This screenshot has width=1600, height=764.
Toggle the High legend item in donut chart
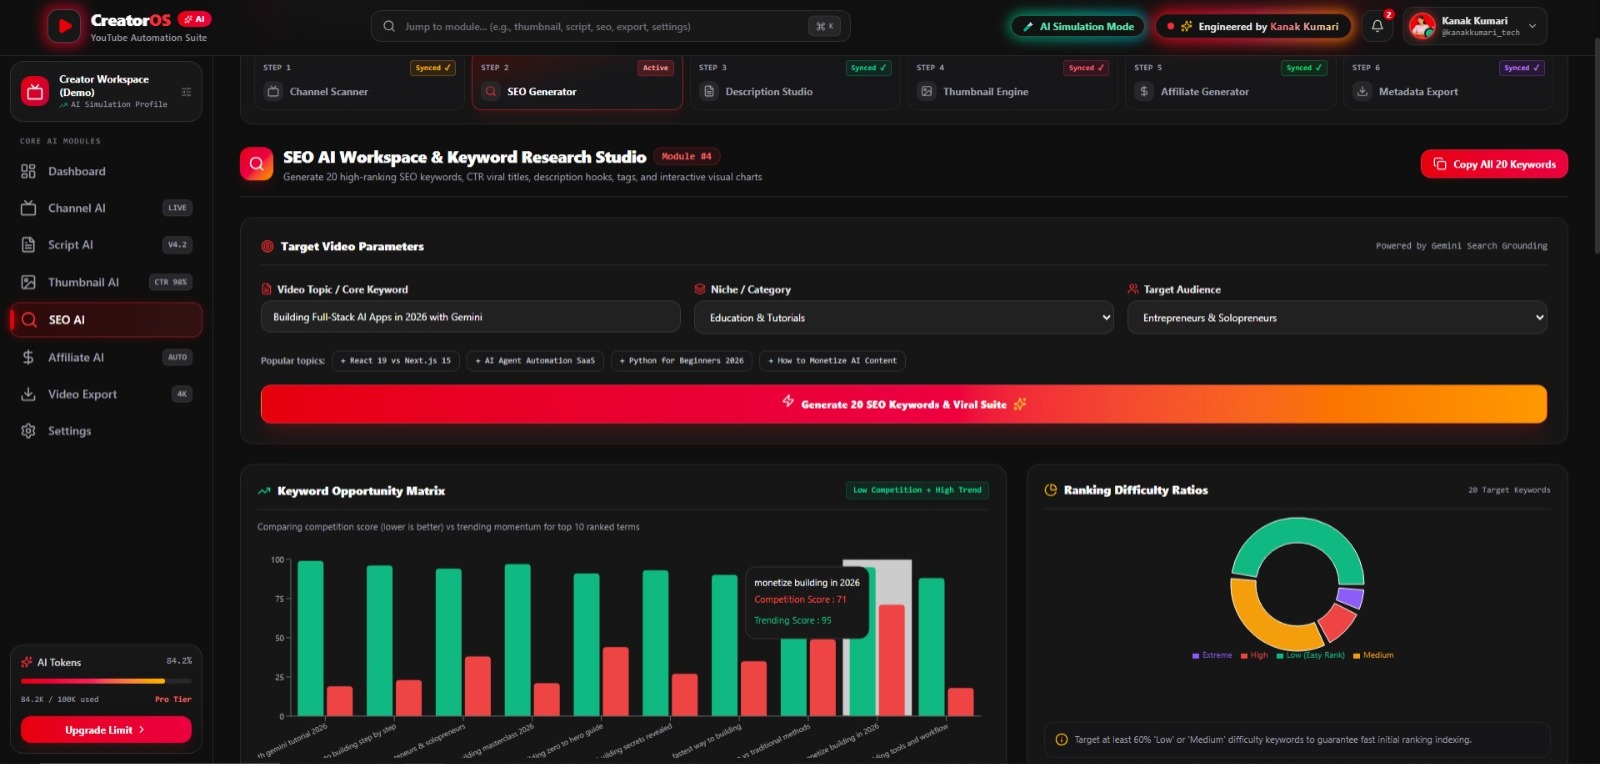(x=1254, y=656)
